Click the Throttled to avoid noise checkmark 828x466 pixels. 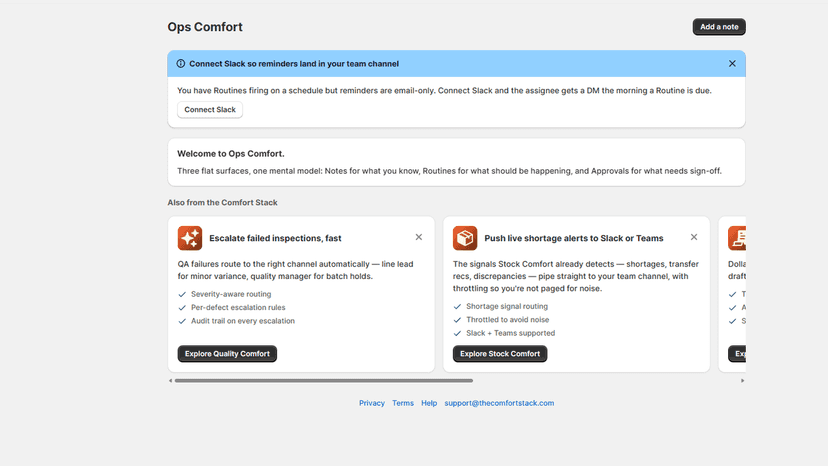(457, 320)
